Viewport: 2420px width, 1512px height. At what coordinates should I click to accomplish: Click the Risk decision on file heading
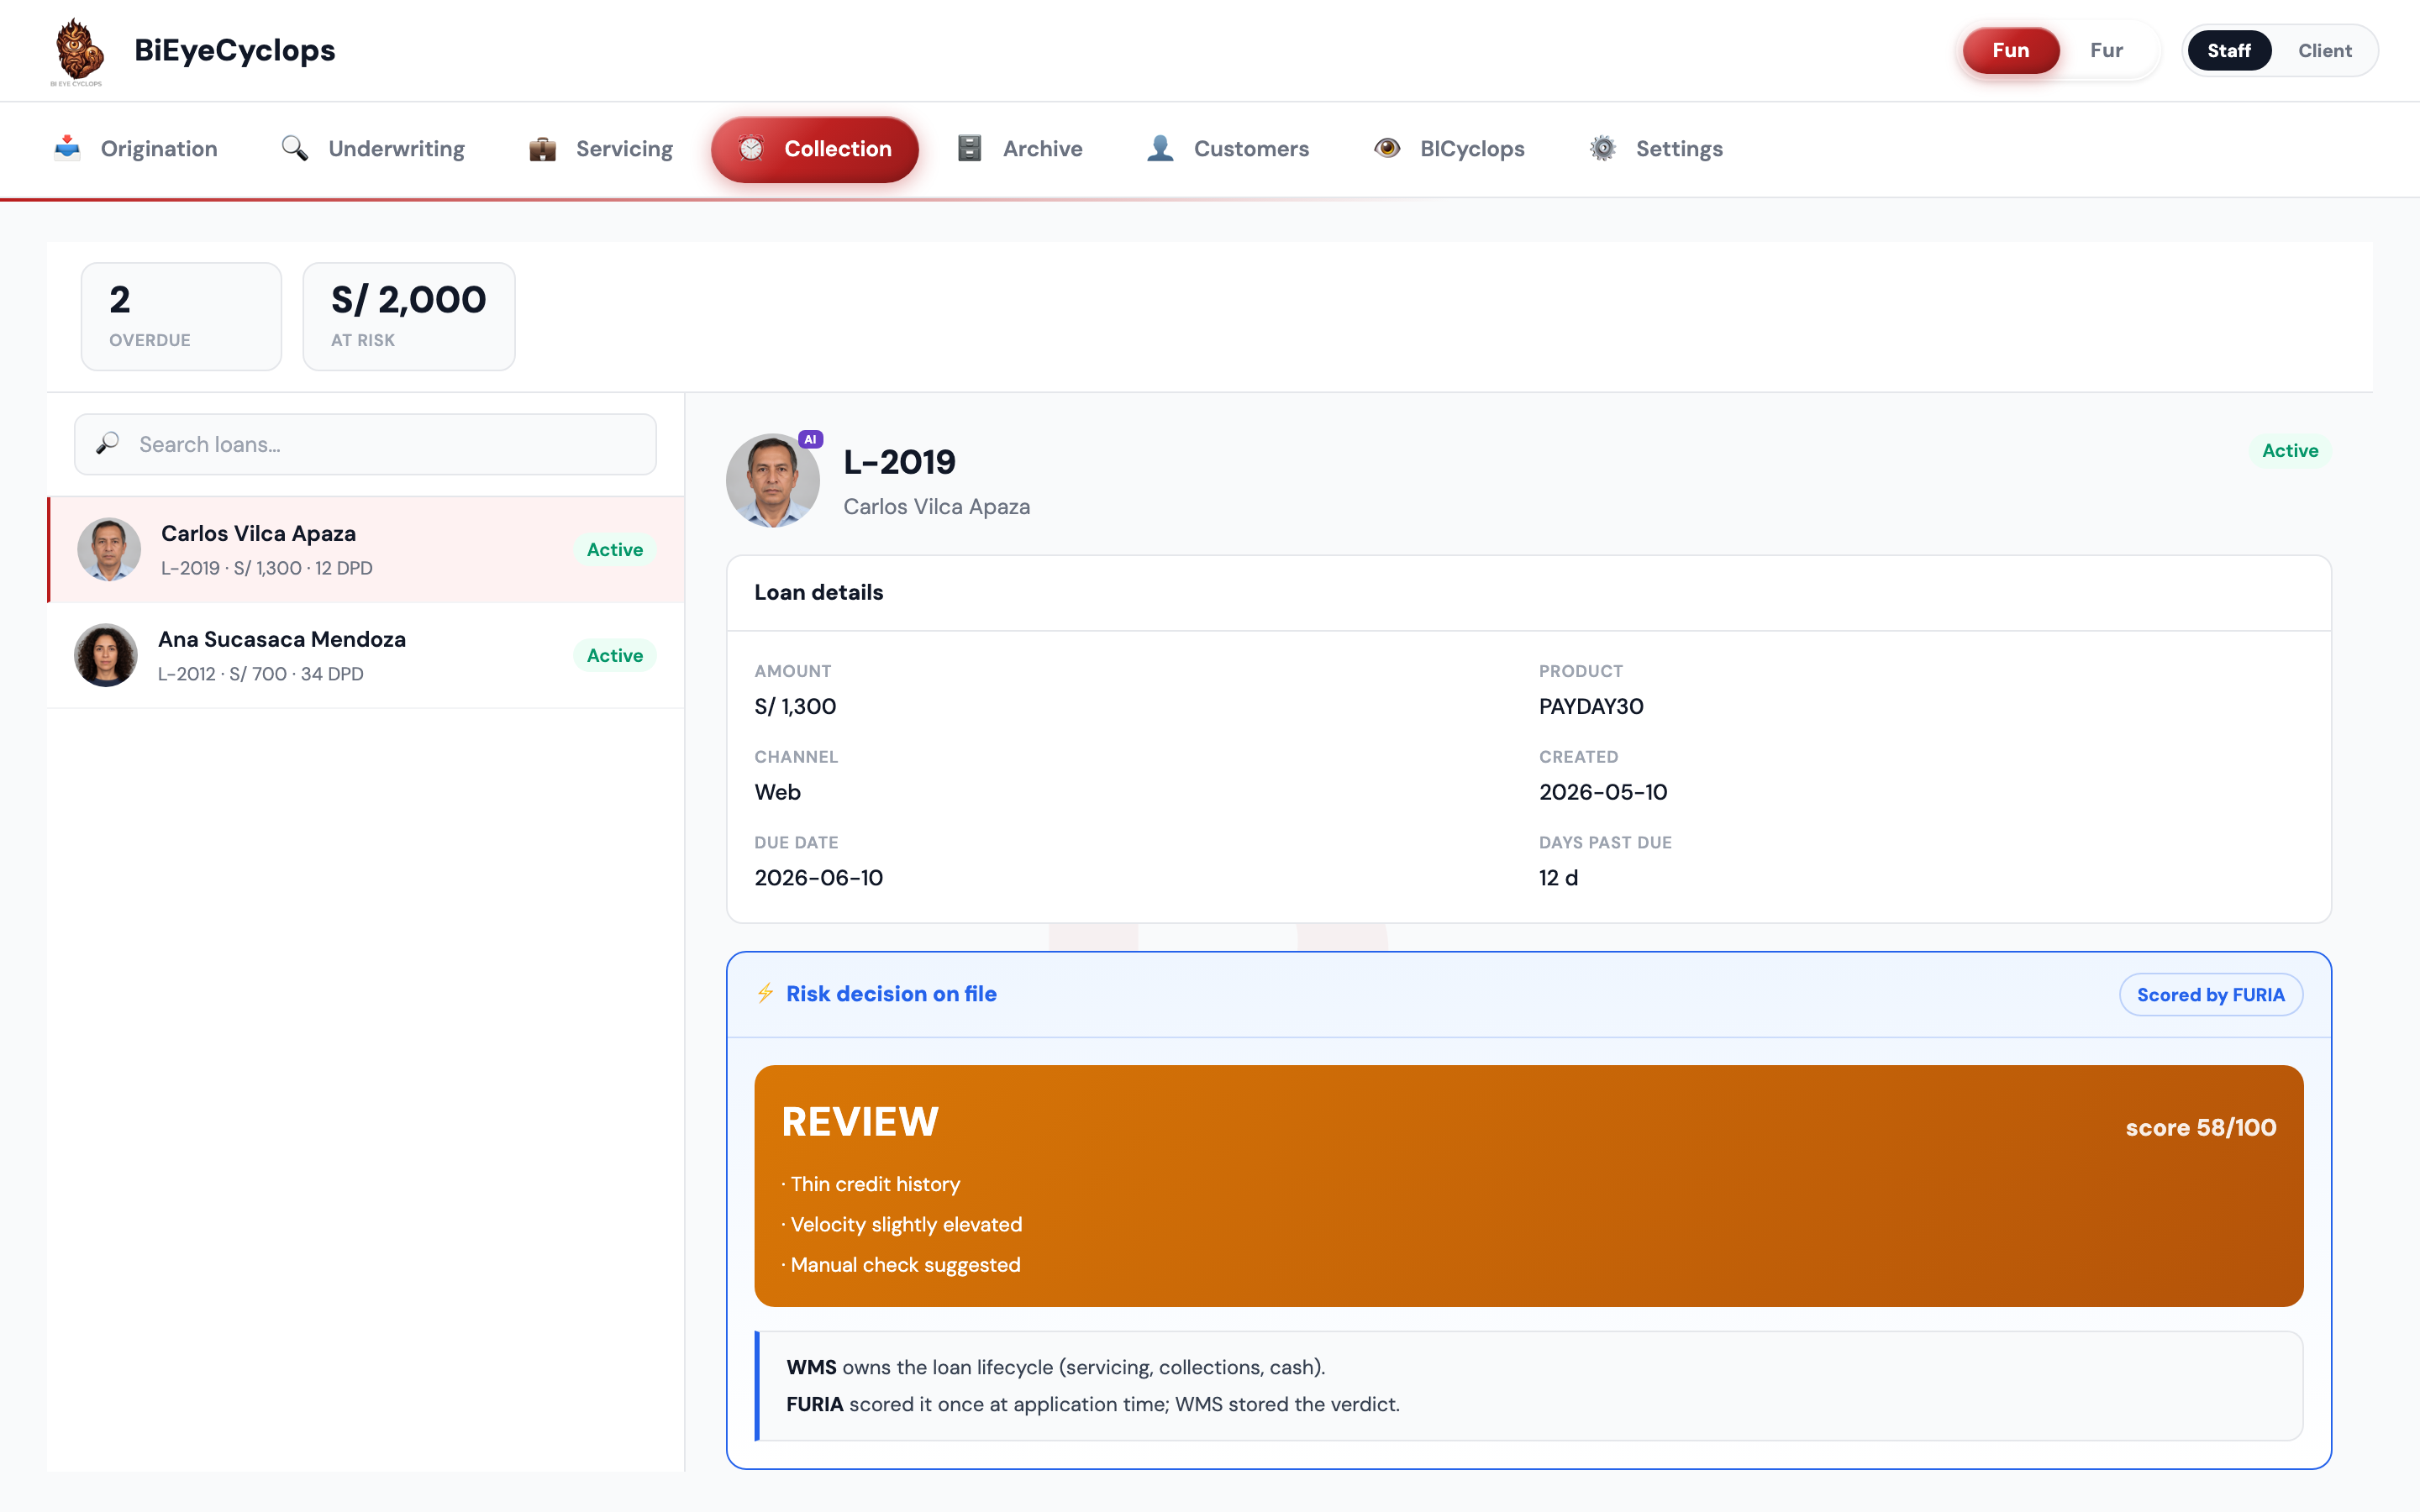pos(891,993)
